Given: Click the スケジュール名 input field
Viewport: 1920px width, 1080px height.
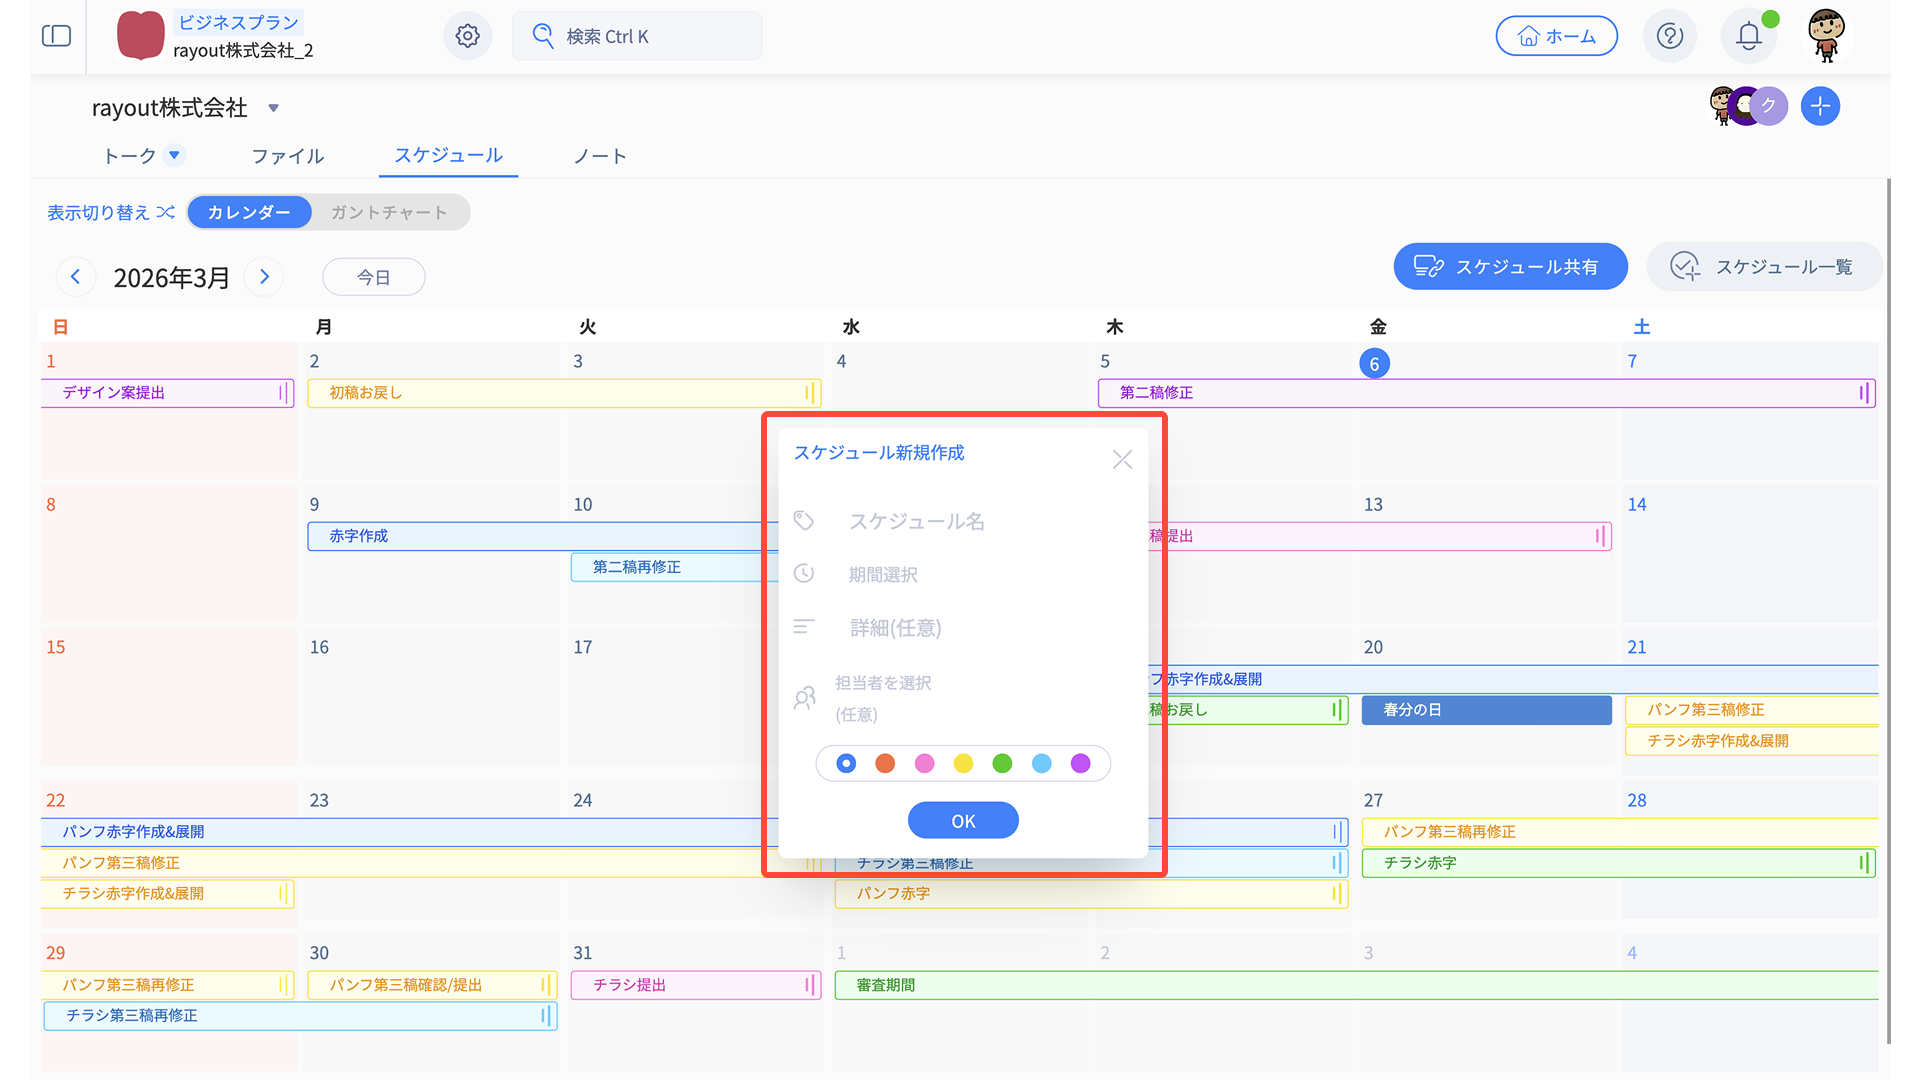Looking at the screenshot, I should pos(960,521).
